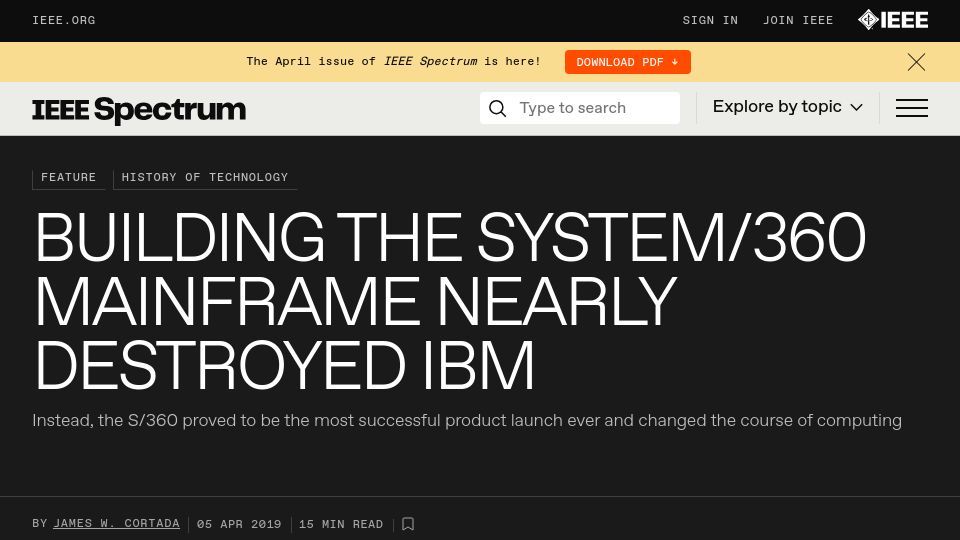Open the IEEE.ORG link
Screen dimensions: 960x540
click(64, 20)
